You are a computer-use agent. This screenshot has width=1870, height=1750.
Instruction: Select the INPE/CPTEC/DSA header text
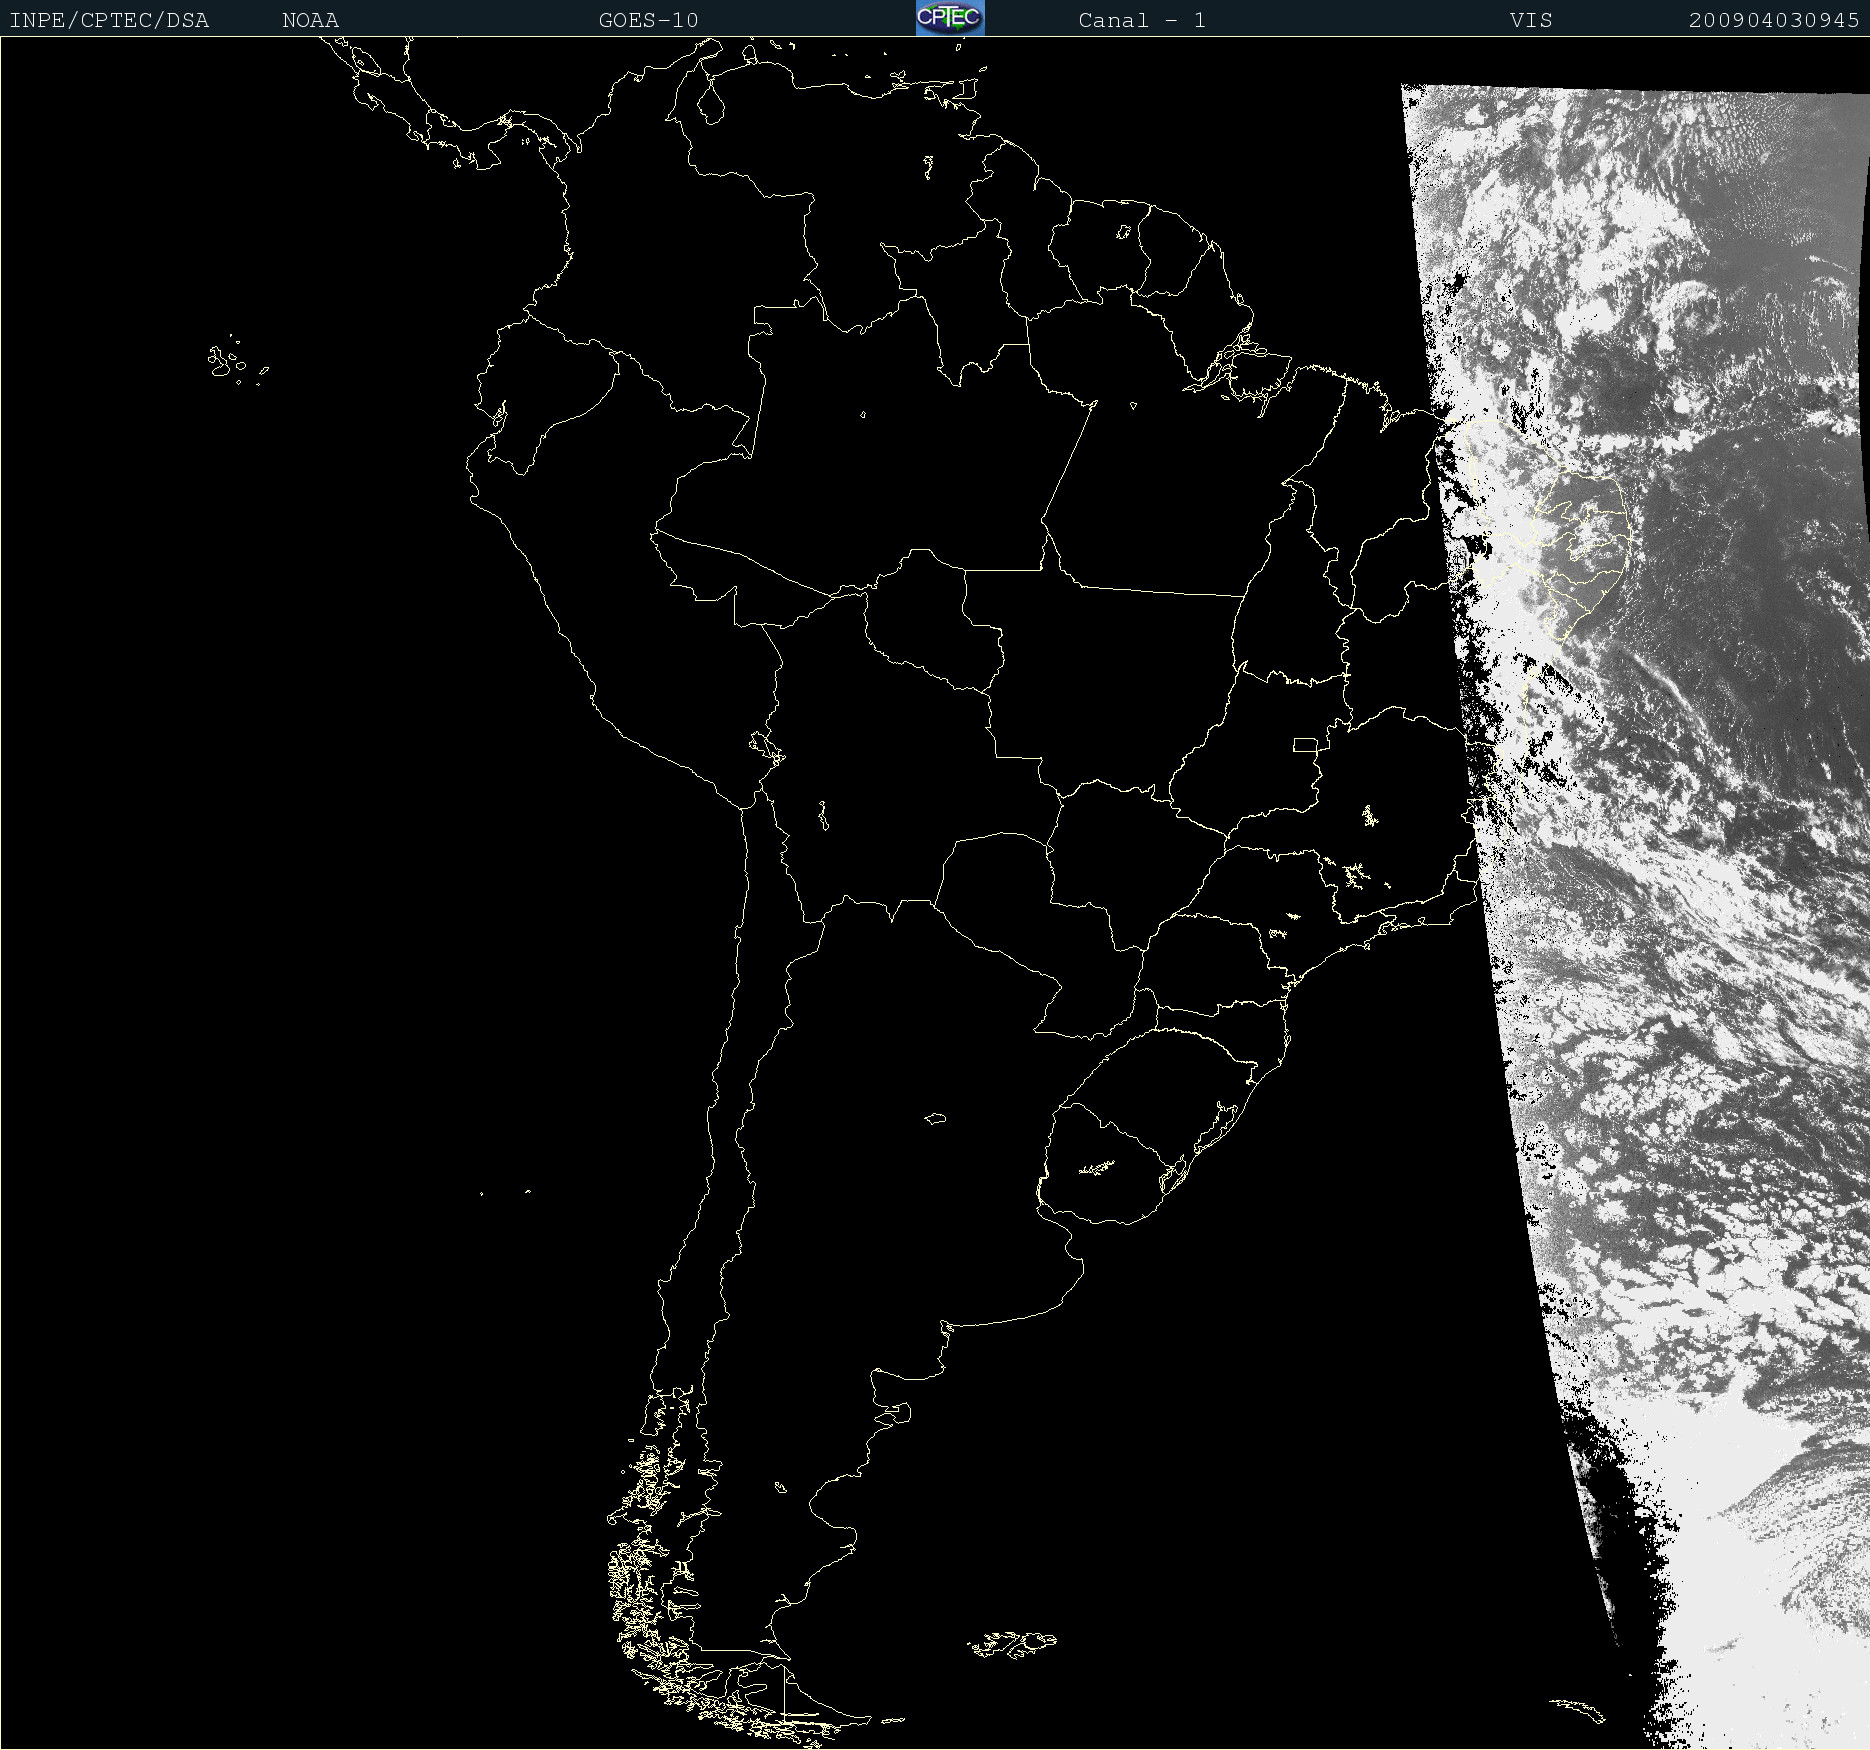coord(109,20)
